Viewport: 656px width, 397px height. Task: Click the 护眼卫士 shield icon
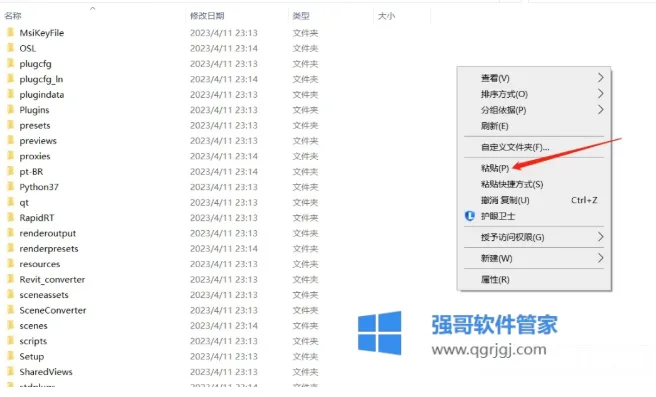coord(470,216)
